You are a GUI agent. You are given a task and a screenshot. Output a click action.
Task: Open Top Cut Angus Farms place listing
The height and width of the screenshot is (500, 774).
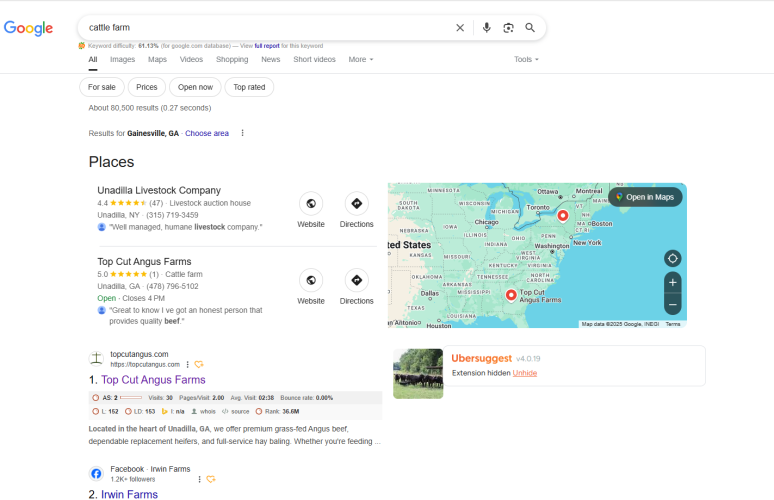click(x=144, y=262)
